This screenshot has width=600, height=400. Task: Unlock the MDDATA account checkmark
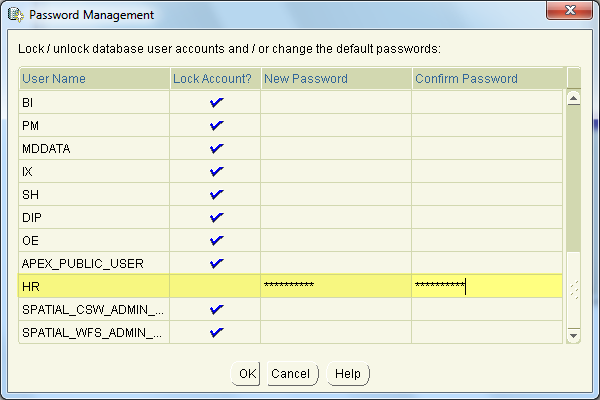pos(217,148)
